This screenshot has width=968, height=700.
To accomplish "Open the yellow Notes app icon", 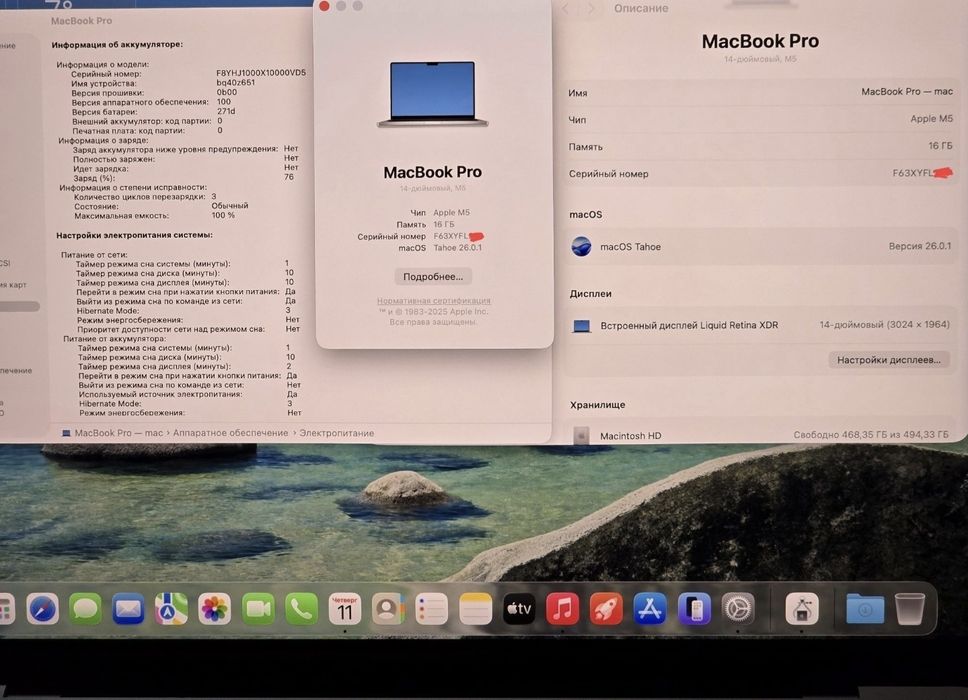I will (475, 609).
